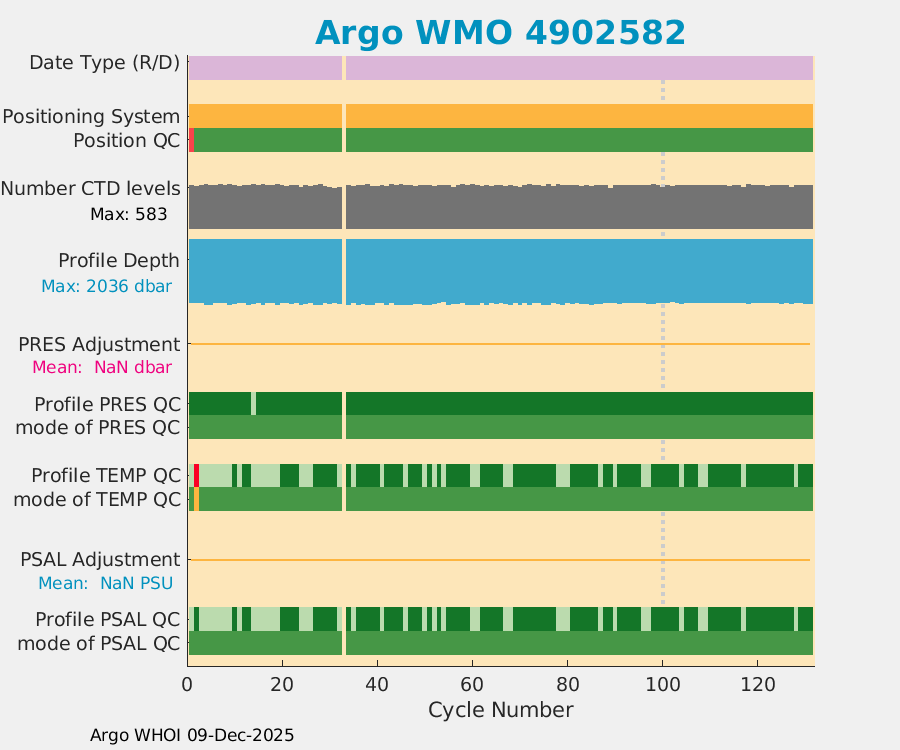Viewport: 900px width, 750px height.
Task: Click the red segment in Profile TEMP QC
Action: pos(197,475)
